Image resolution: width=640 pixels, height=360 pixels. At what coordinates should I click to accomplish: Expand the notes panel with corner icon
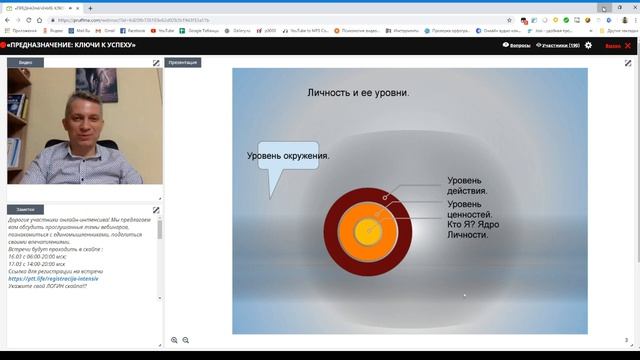[156, 210]
